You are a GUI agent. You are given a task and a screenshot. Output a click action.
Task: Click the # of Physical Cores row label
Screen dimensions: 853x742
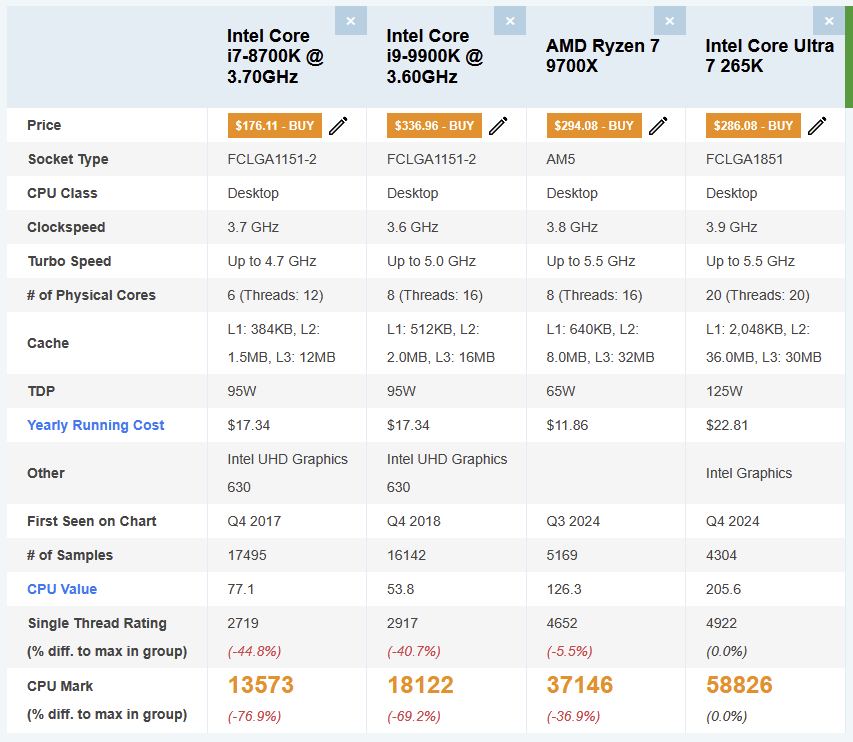coord(91,295)
